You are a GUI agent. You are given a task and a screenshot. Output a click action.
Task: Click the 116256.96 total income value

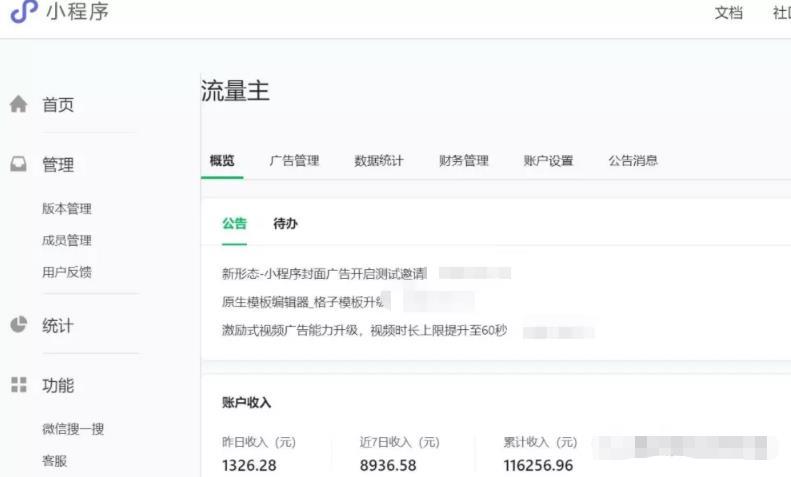coord(538,465)
